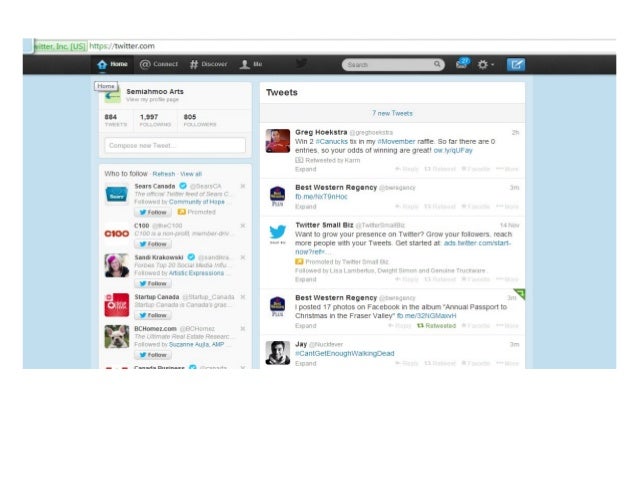The image size is (638, 479).
Task: Dismiss BCHomez.com suggestion
Action: pyautogui.click(x=243, y=328)
